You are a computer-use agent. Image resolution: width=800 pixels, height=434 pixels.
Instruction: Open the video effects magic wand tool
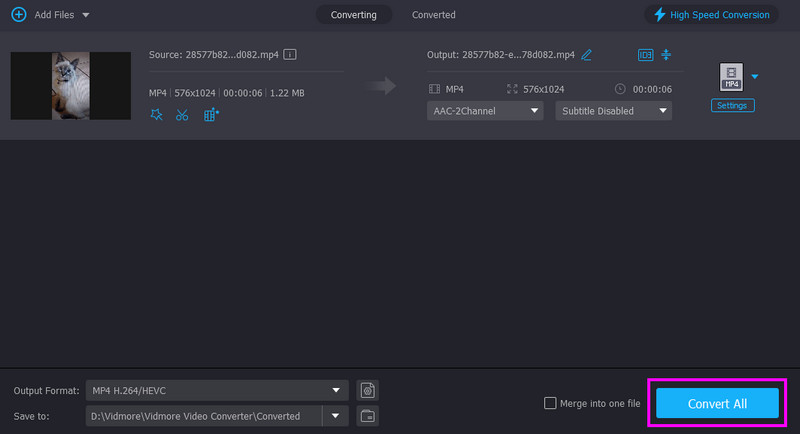pos(156,115)
